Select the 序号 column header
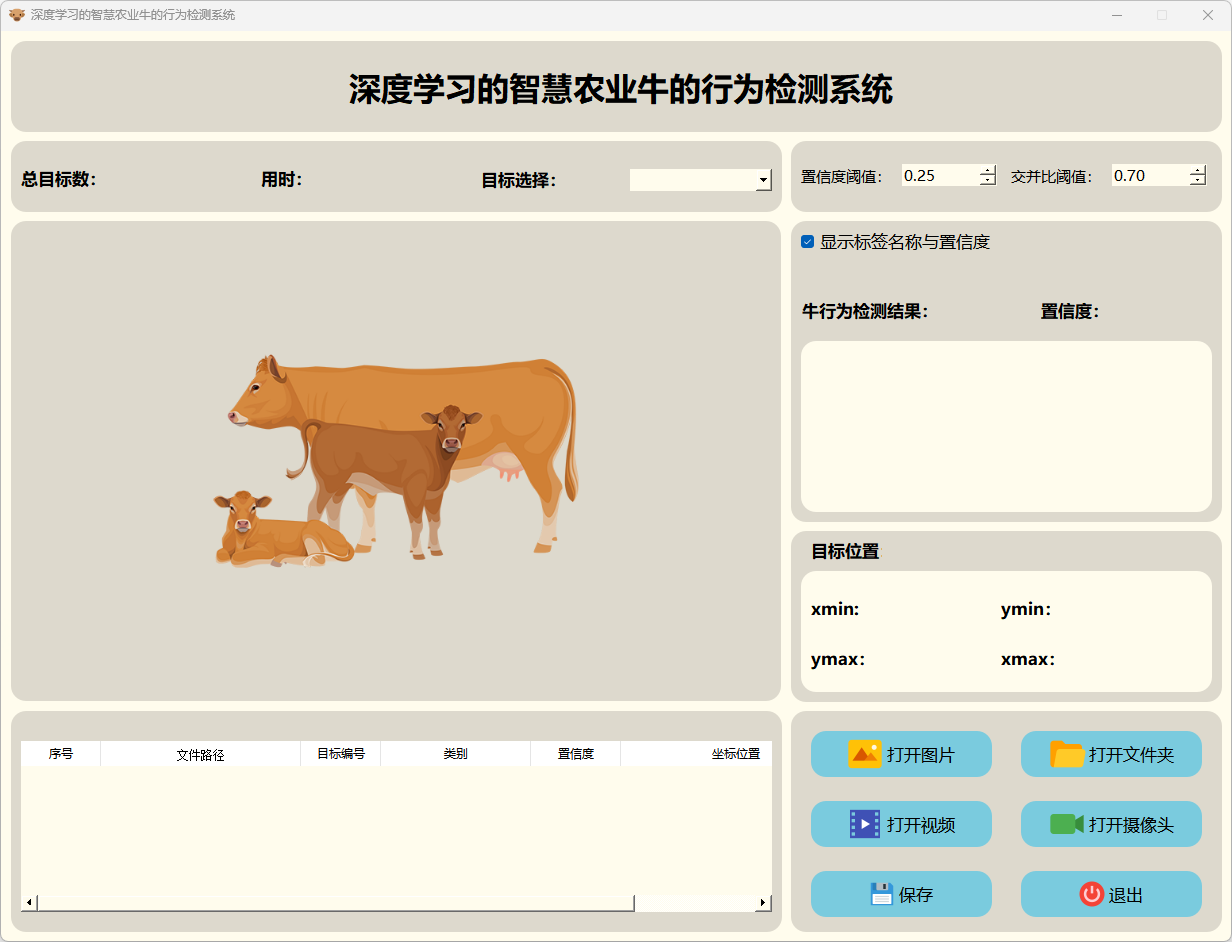 click(61, 754)
